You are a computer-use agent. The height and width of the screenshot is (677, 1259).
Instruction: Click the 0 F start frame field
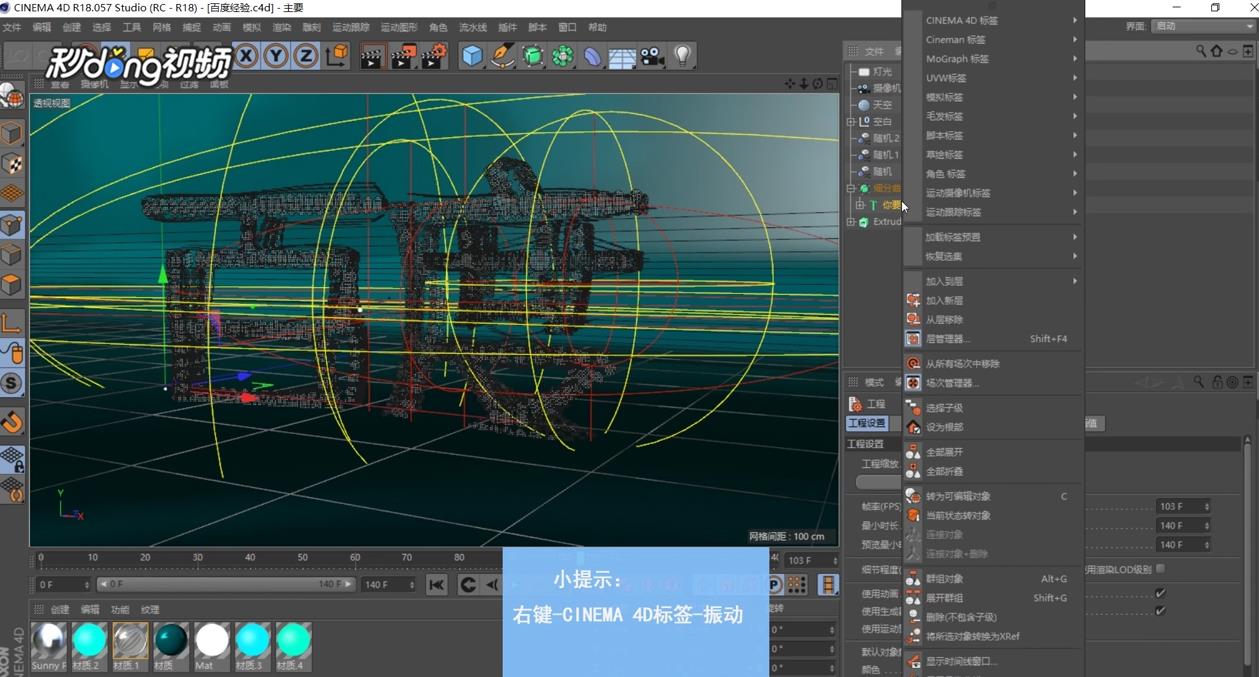tap(62, 585)
